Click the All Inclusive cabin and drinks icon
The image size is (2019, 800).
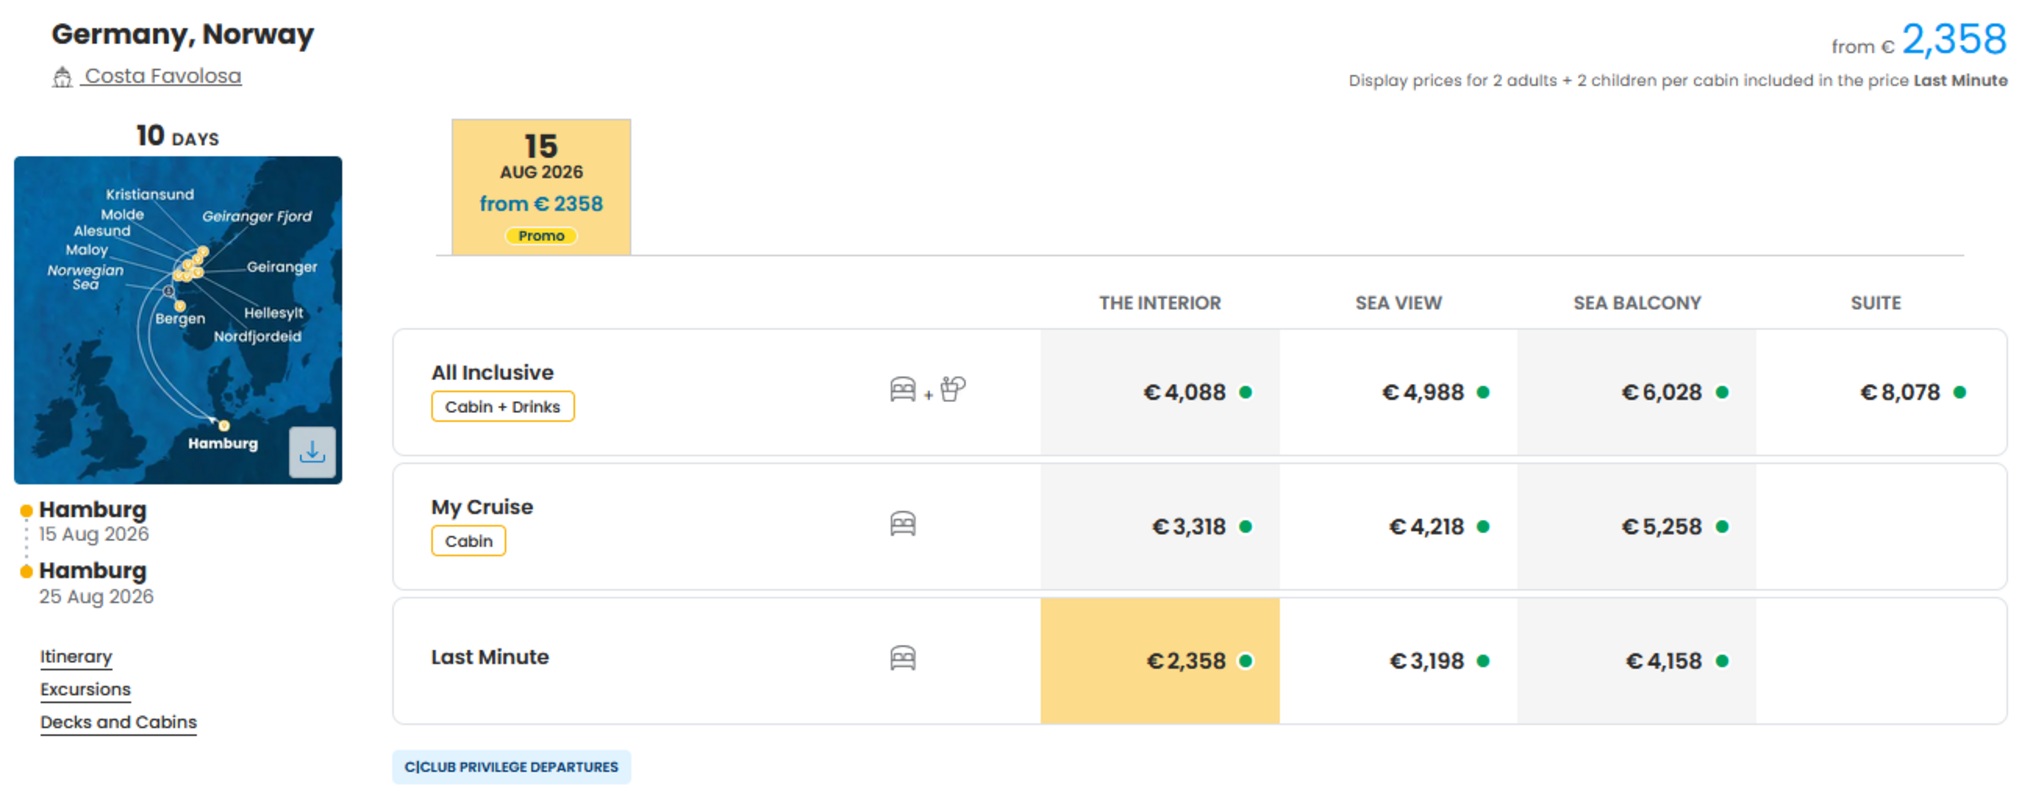(x=927, y=389)
